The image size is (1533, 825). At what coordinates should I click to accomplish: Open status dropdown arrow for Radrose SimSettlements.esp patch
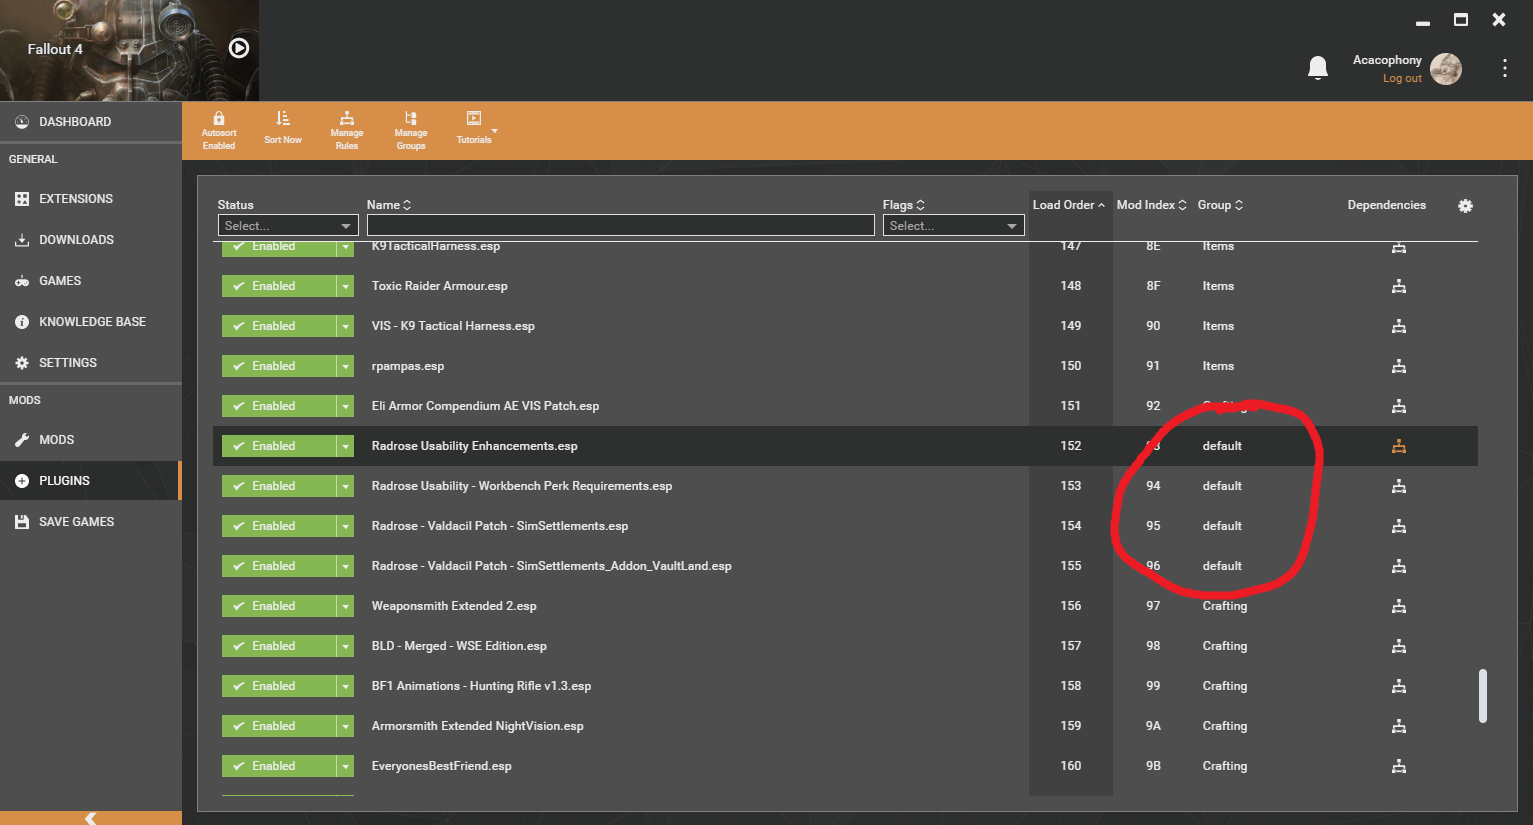tap(345, 526)
